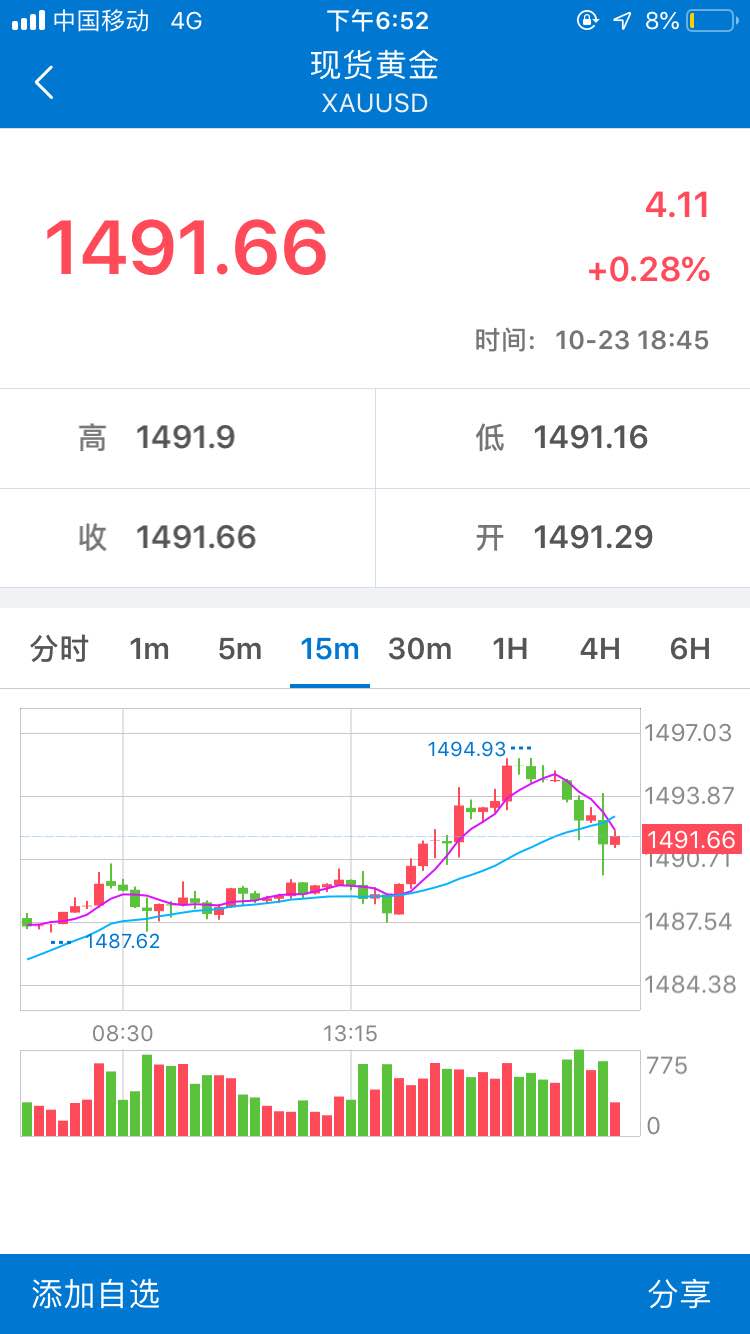Tap the 现货黄金 XAUUSD title
This screenshot has height=1334, width=750.
coord(375,81)
